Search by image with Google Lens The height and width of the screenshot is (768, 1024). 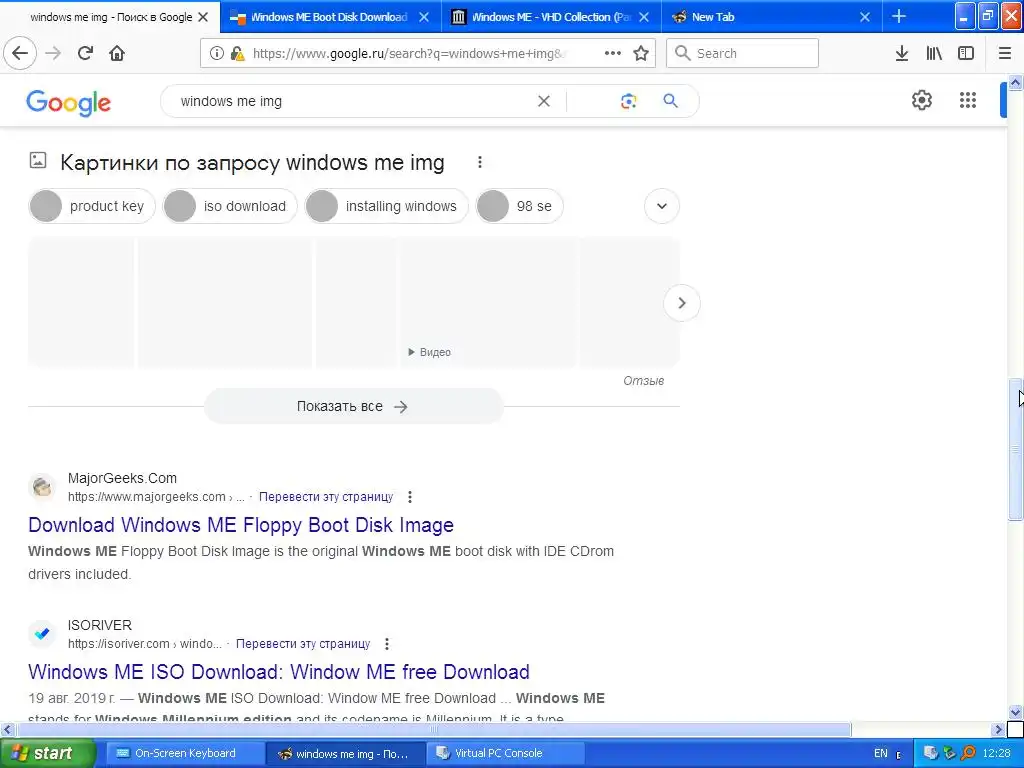(x=628, y=101)
